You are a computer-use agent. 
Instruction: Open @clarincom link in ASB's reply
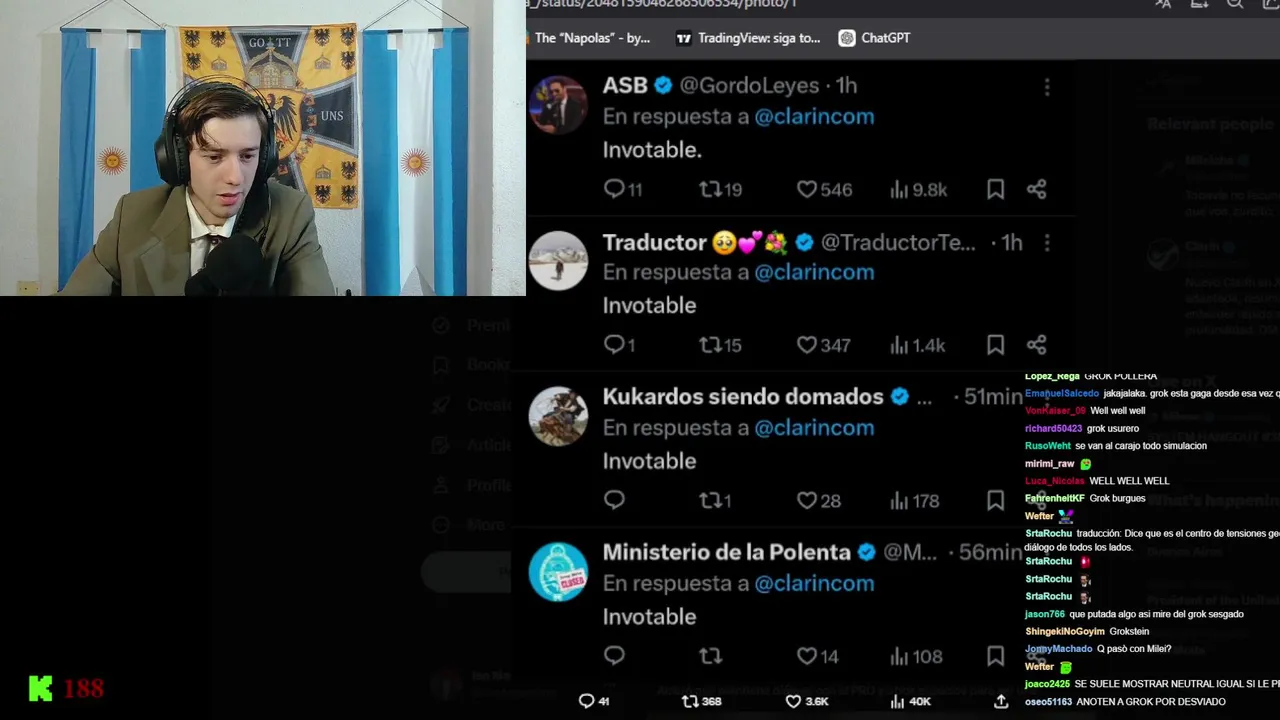click(x=814, y=116)
